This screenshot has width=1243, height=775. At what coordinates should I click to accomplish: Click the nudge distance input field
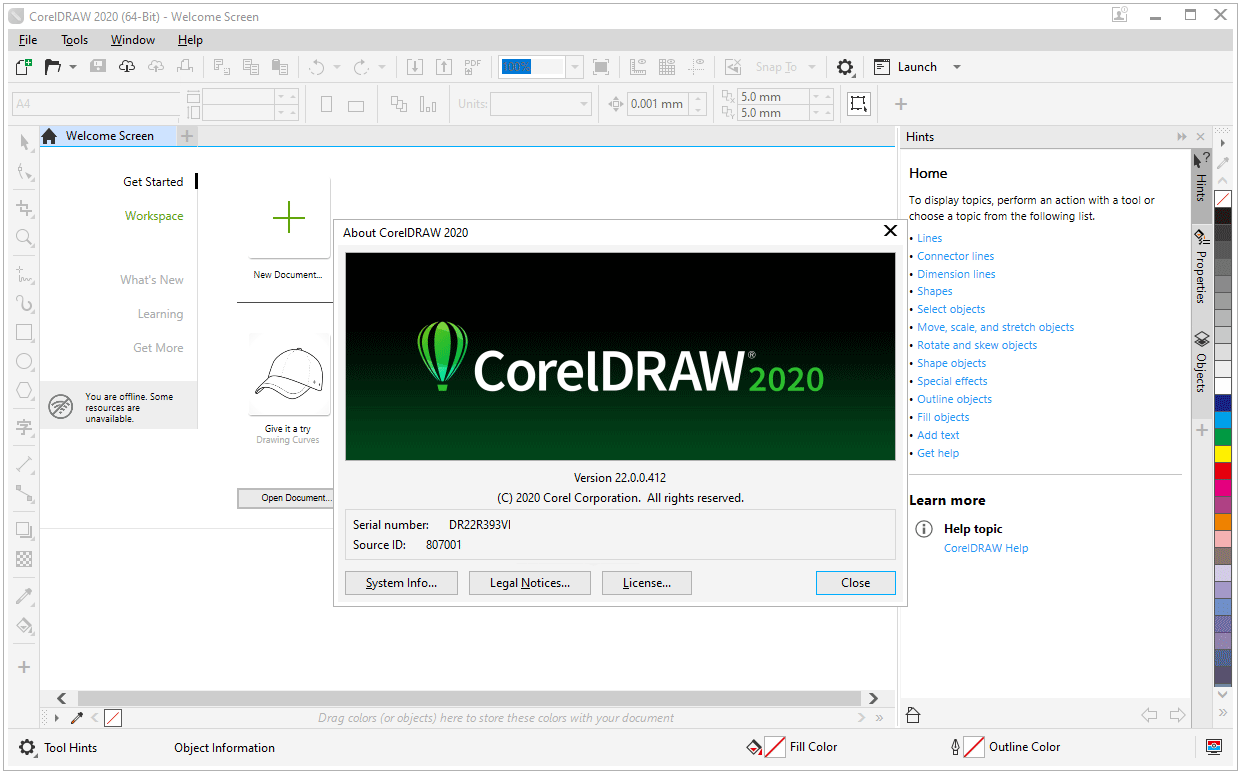(657, 104)
